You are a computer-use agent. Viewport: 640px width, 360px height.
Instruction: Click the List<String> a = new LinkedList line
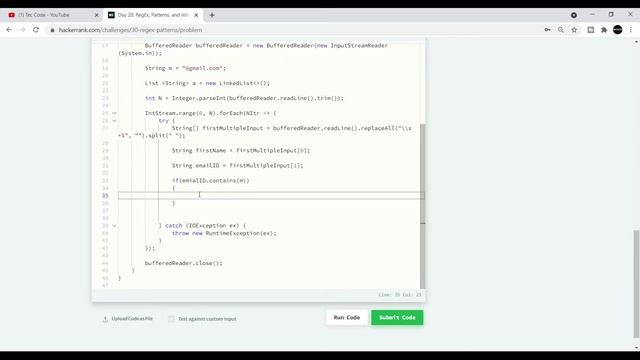[x=207, y=83]
